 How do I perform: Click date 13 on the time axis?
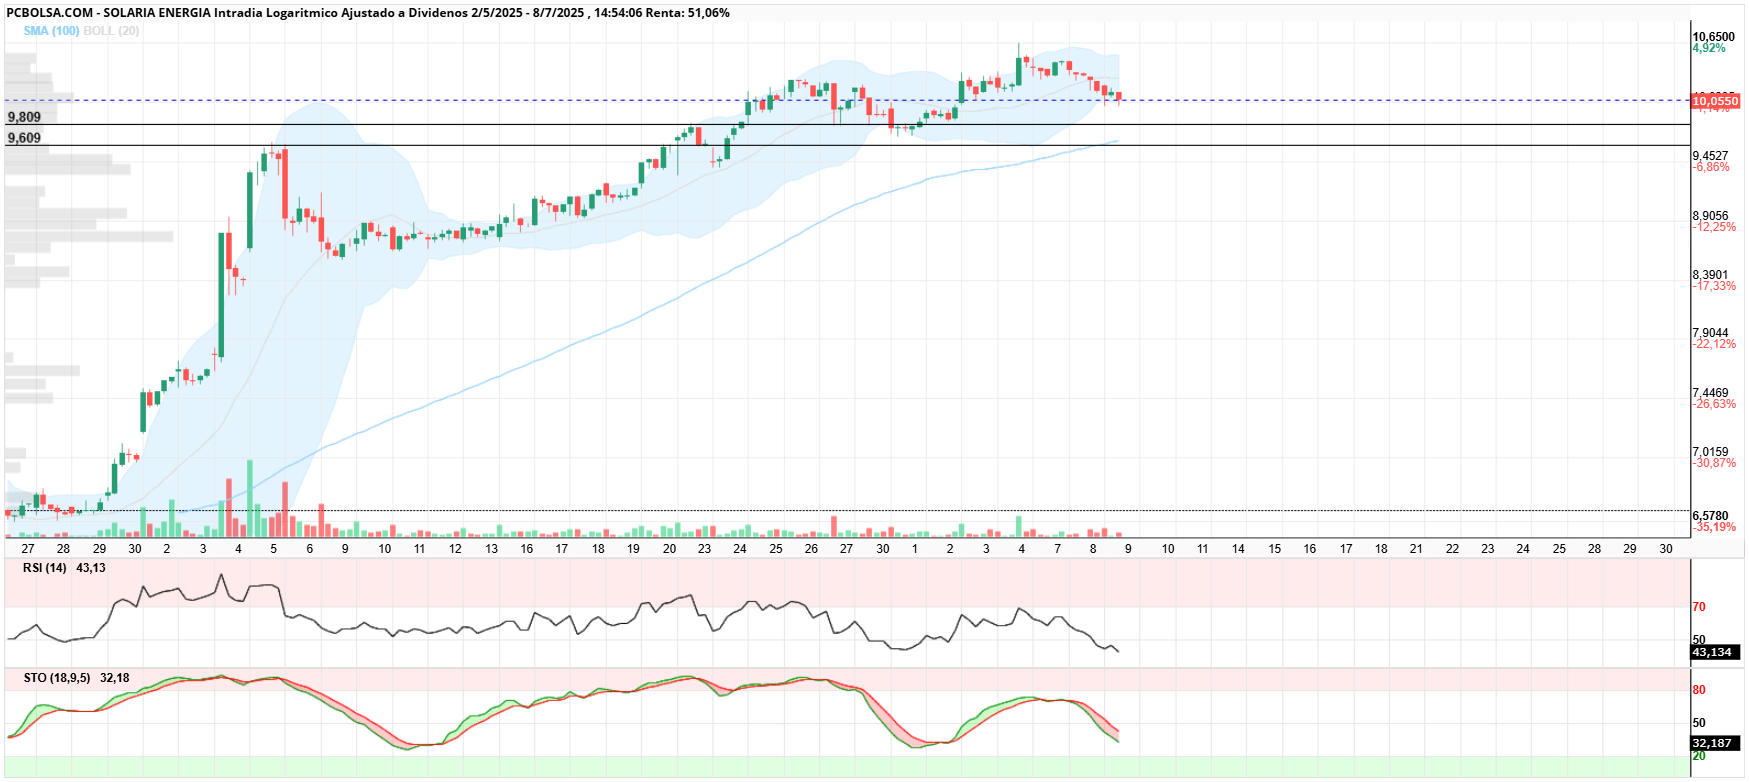(x=491, y=549)
